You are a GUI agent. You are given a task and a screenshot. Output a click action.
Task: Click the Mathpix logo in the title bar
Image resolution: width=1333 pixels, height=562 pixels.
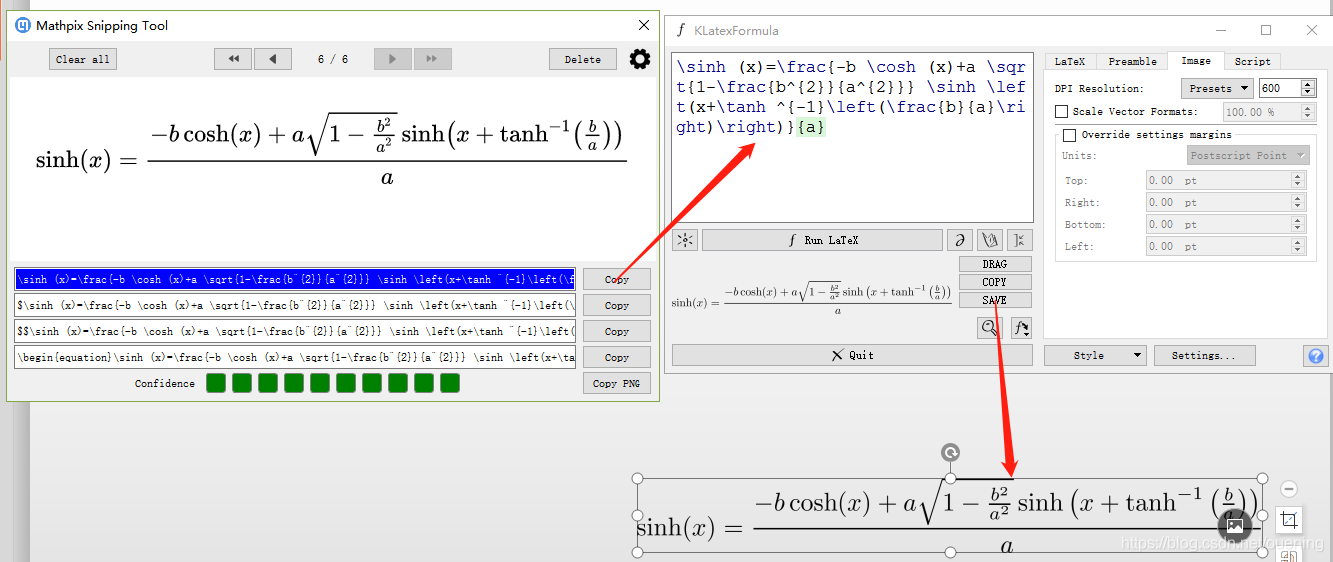click(23, 26)
